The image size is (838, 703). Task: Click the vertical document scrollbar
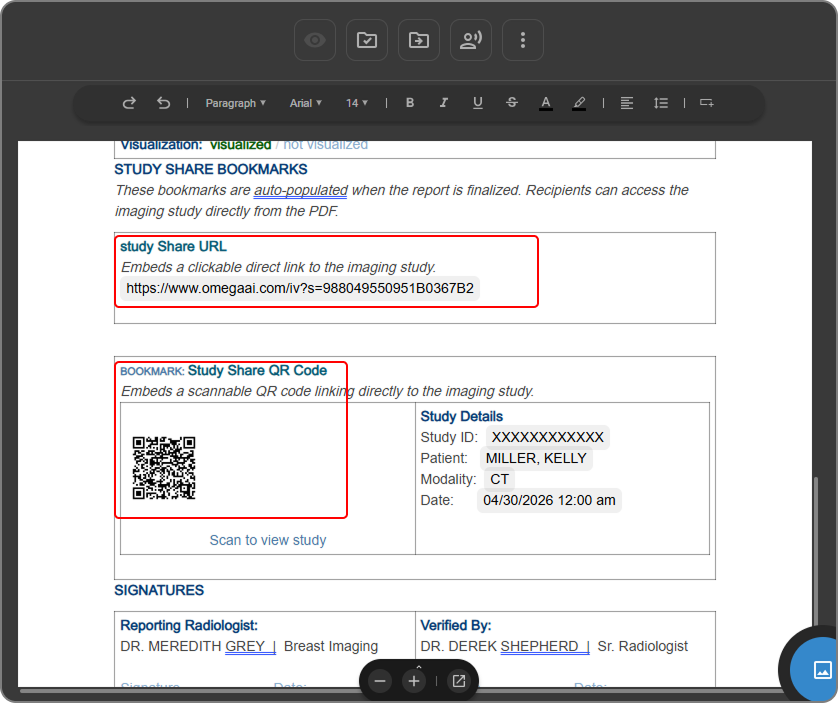pos(816,551)
